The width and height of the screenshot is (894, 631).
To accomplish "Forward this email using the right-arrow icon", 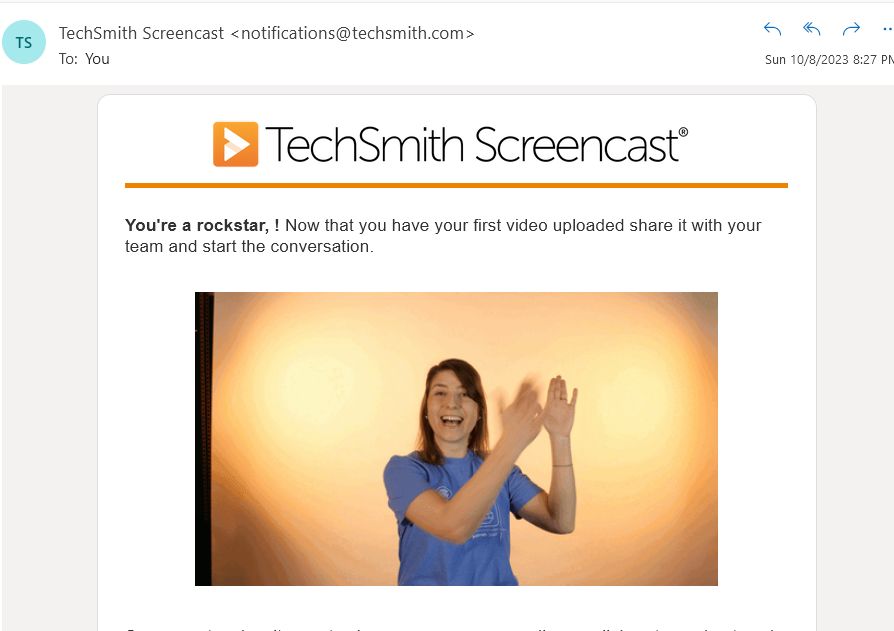I will pos(851,29).
